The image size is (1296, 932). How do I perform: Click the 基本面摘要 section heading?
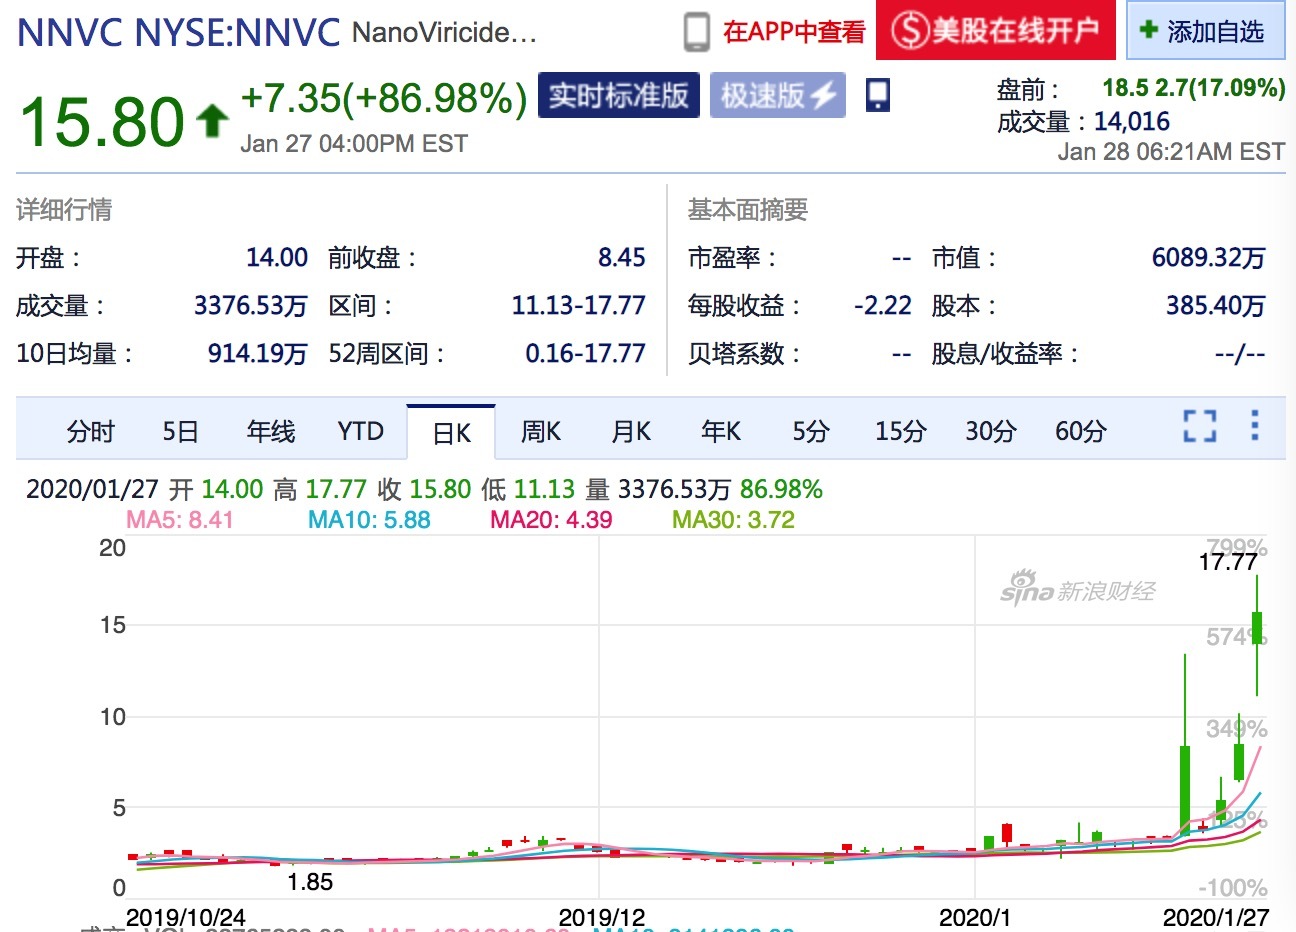[x=748, y=210]
